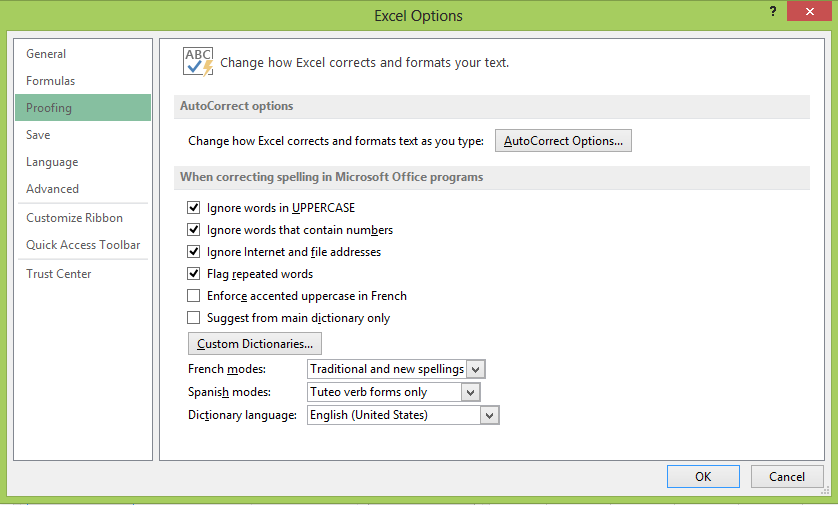Confirm changes with the OK button
This screenshot has height=505, width=838.
click(x=703, y=477)
